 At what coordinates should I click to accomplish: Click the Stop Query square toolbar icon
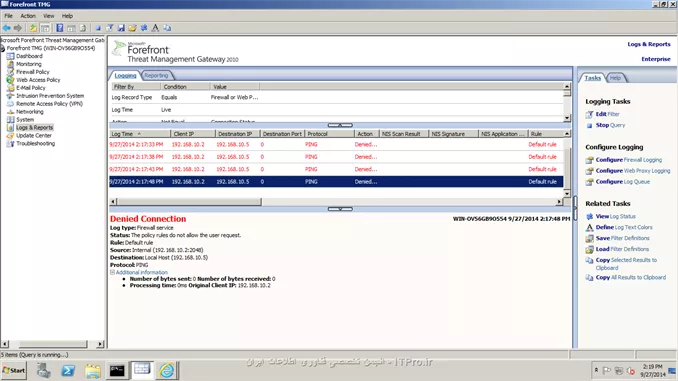98,28
